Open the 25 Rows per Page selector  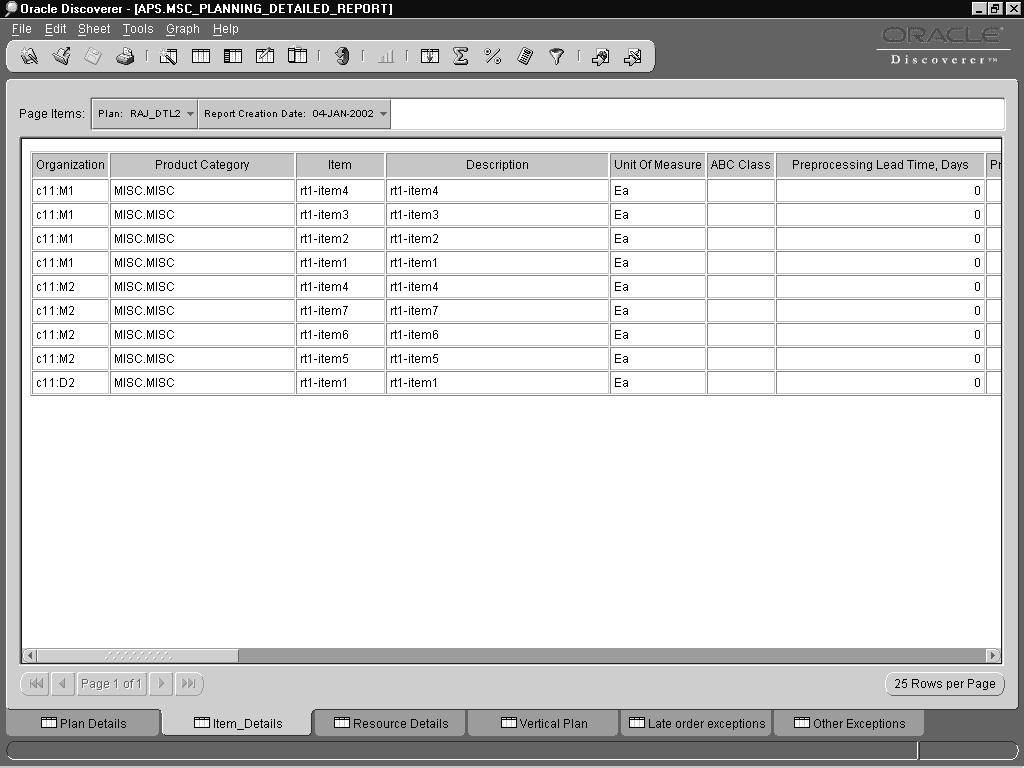pos(944,684)
